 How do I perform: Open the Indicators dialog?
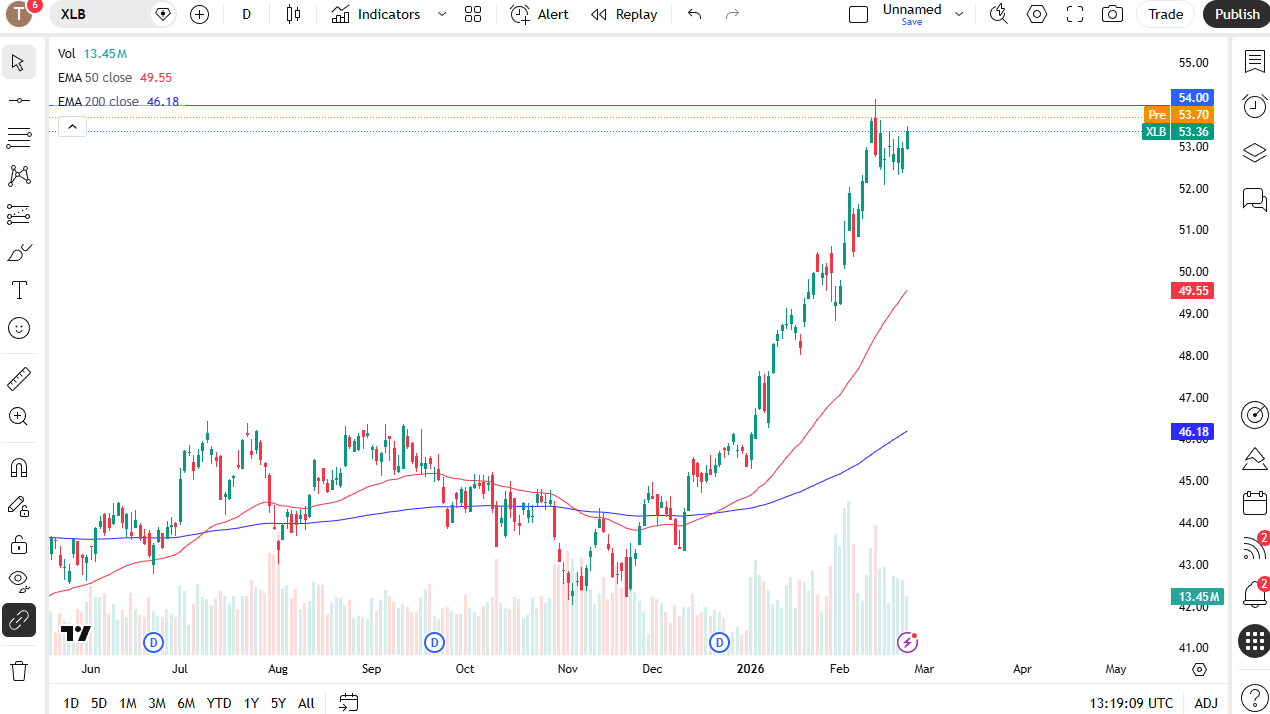click(x=376, y=14)
